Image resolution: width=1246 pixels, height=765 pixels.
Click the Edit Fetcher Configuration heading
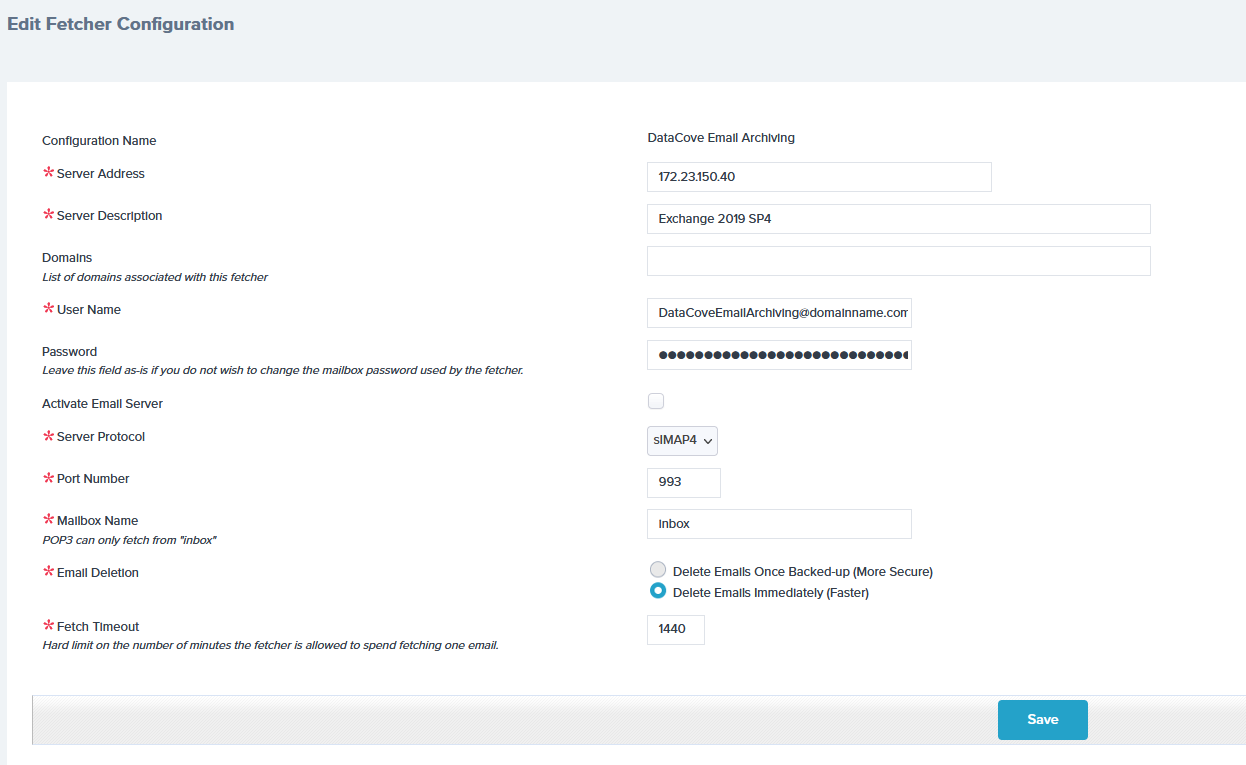click(121, 24)
